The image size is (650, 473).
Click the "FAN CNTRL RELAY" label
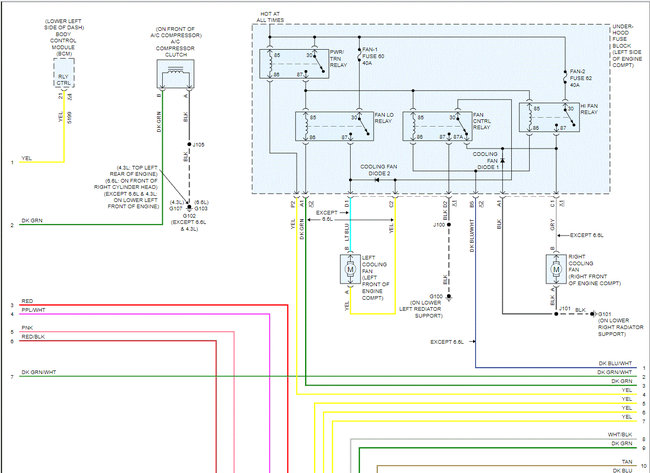481,121
